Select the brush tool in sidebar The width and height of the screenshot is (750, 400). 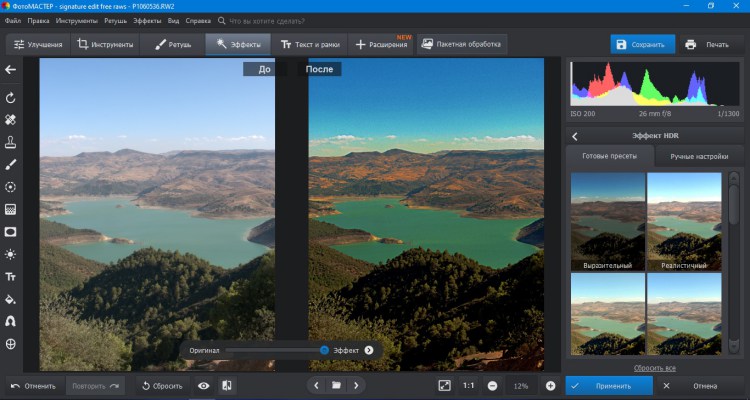[x=11, y=165]
